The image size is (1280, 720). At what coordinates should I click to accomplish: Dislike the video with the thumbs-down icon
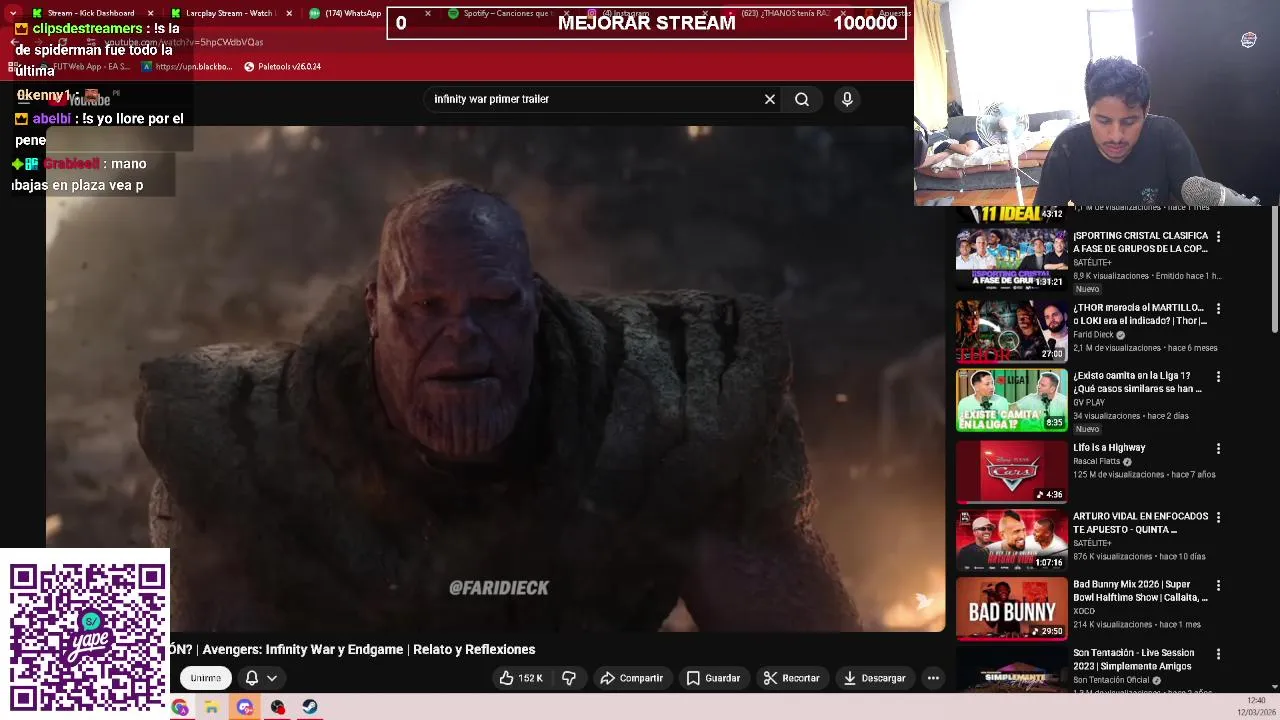[x=569, y=678]
